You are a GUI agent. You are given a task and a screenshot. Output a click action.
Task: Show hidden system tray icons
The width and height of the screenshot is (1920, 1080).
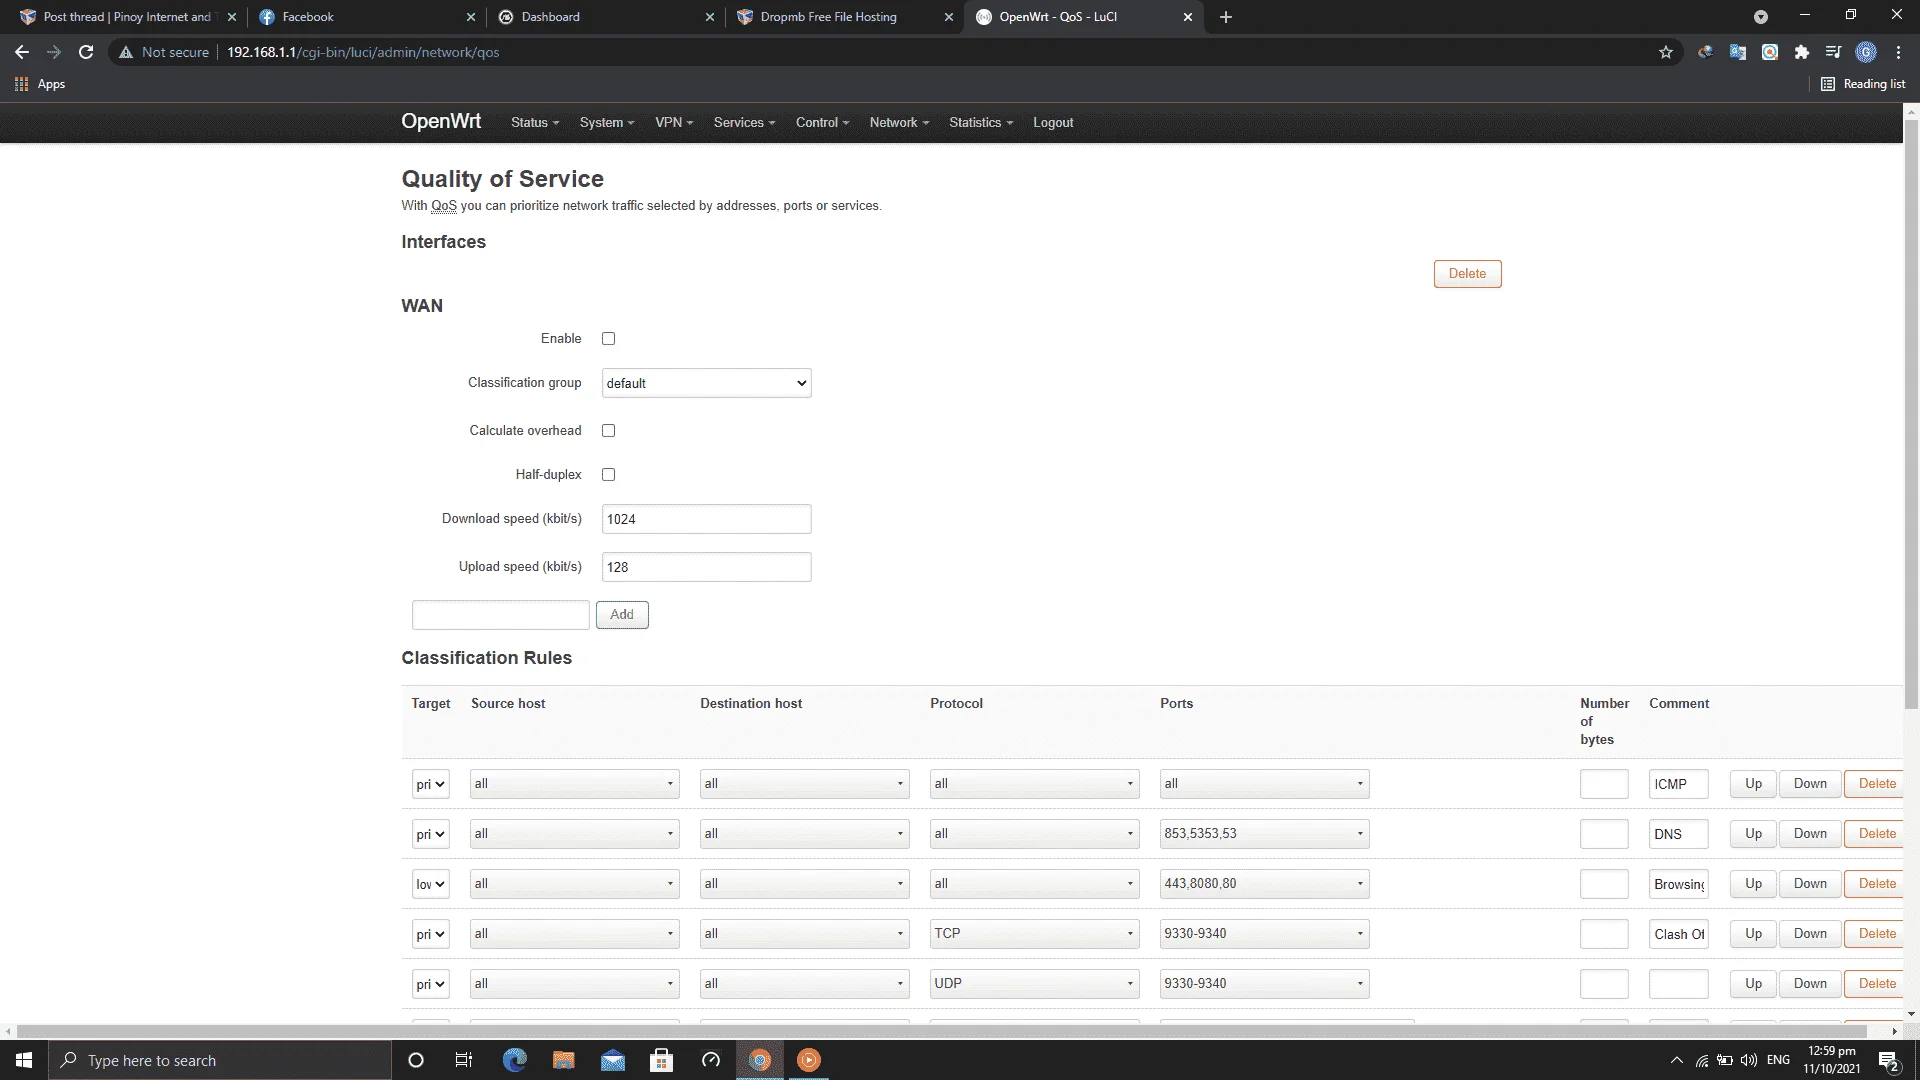point(1677,1060)
